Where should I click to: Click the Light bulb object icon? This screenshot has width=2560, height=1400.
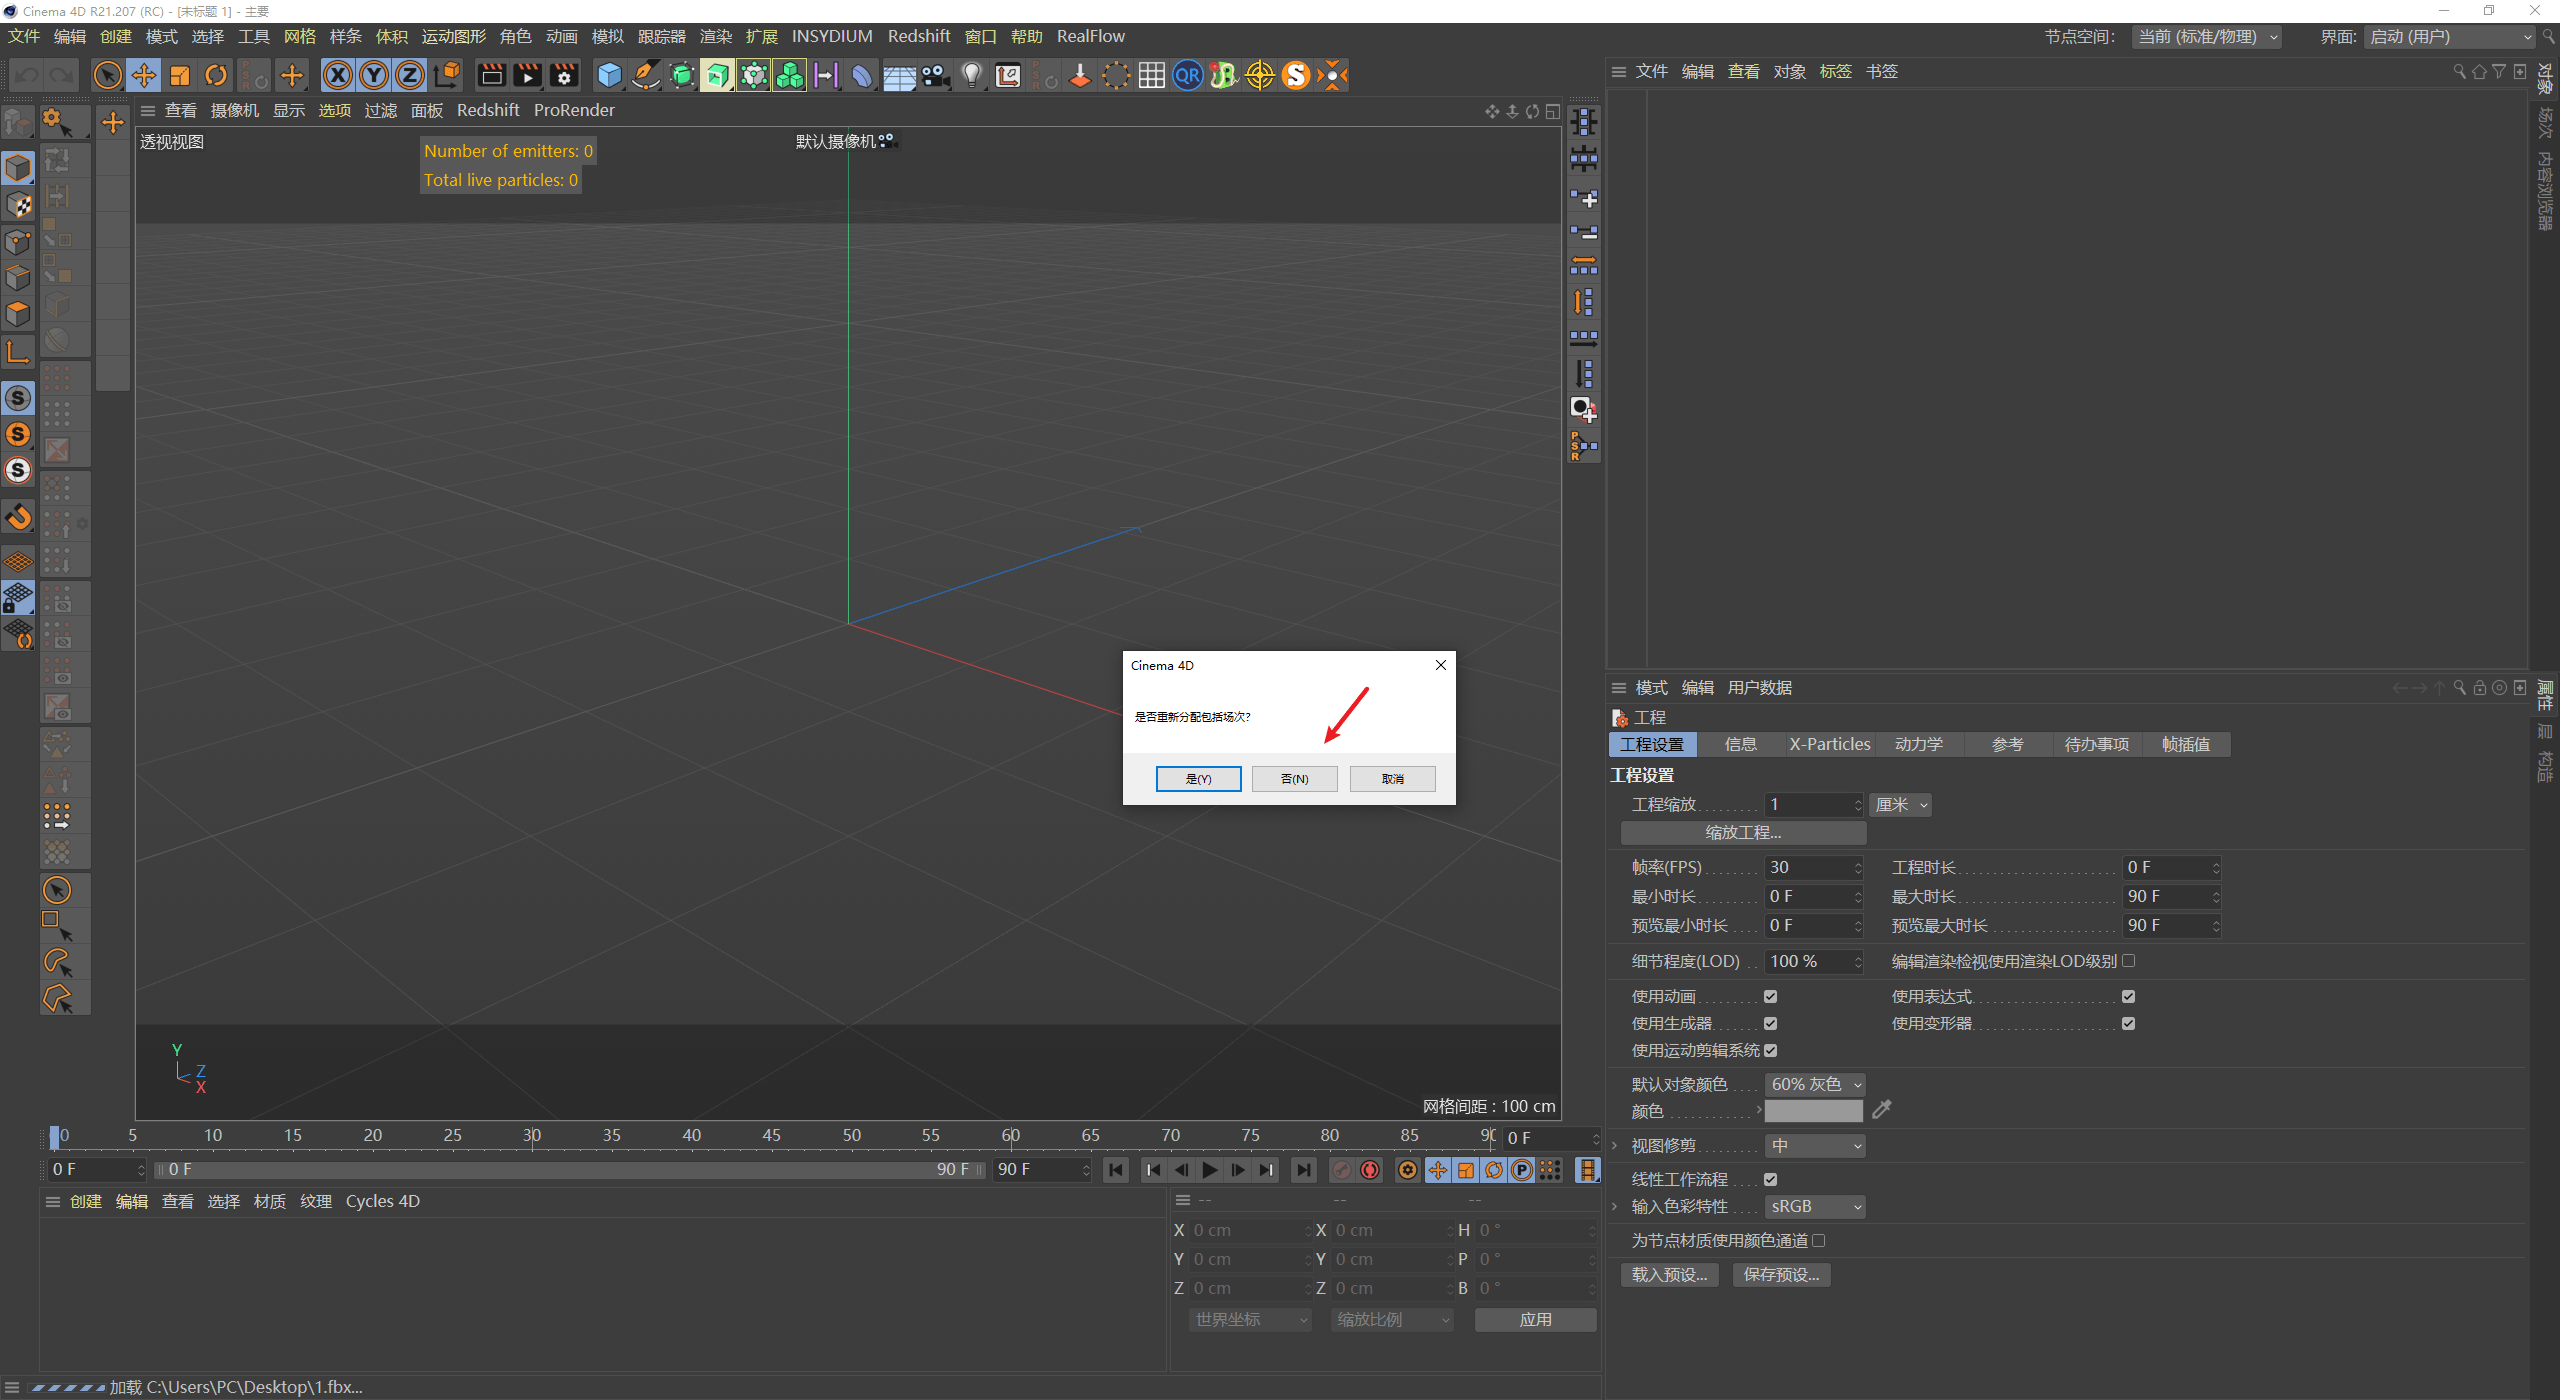(971, 75)
